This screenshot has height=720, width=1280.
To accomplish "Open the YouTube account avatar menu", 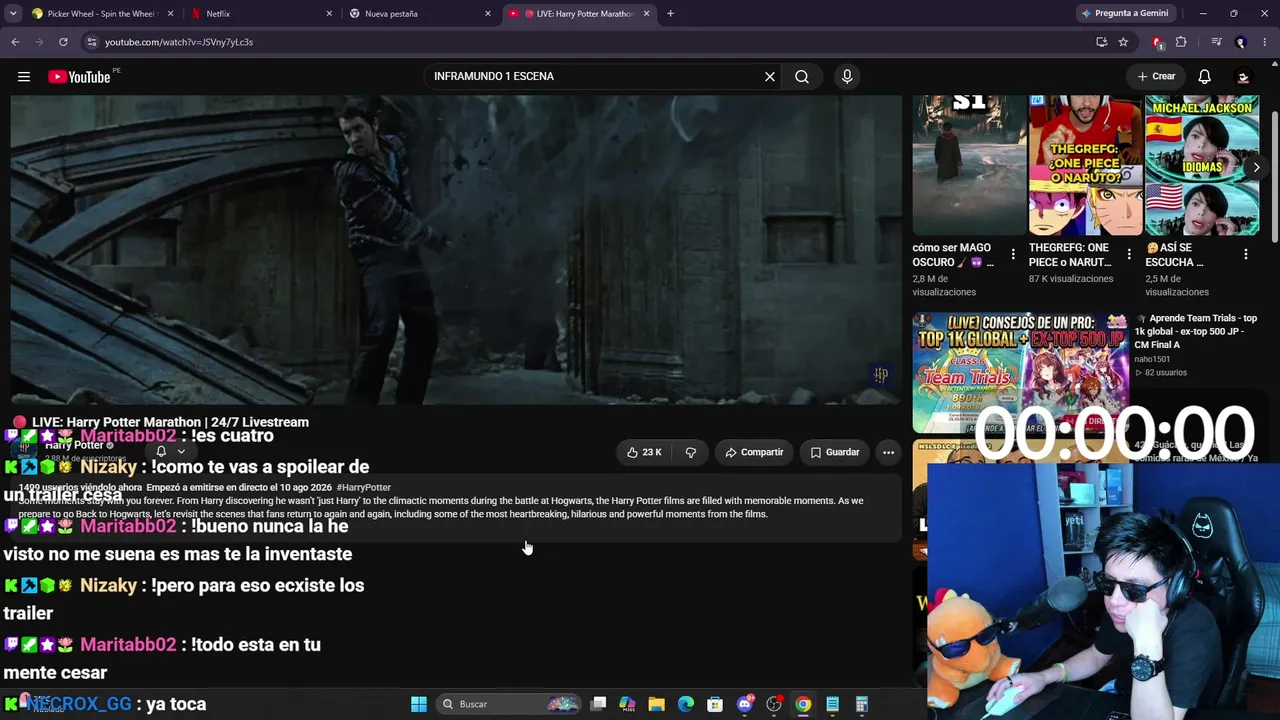I will click(1243, 77).
